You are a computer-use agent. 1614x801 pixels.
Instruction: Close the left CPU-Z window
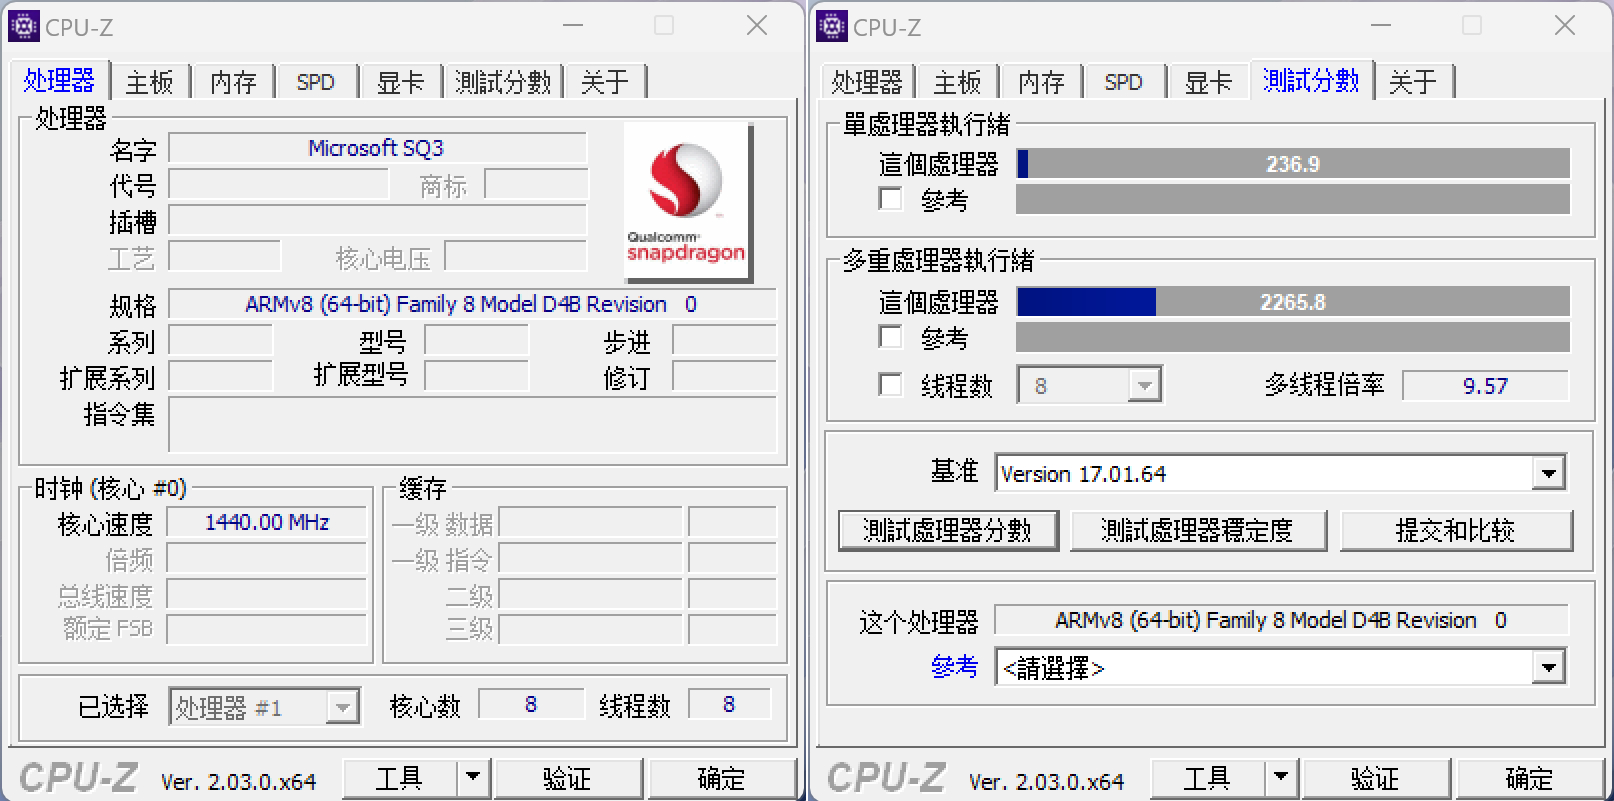(x=757, y=26)
